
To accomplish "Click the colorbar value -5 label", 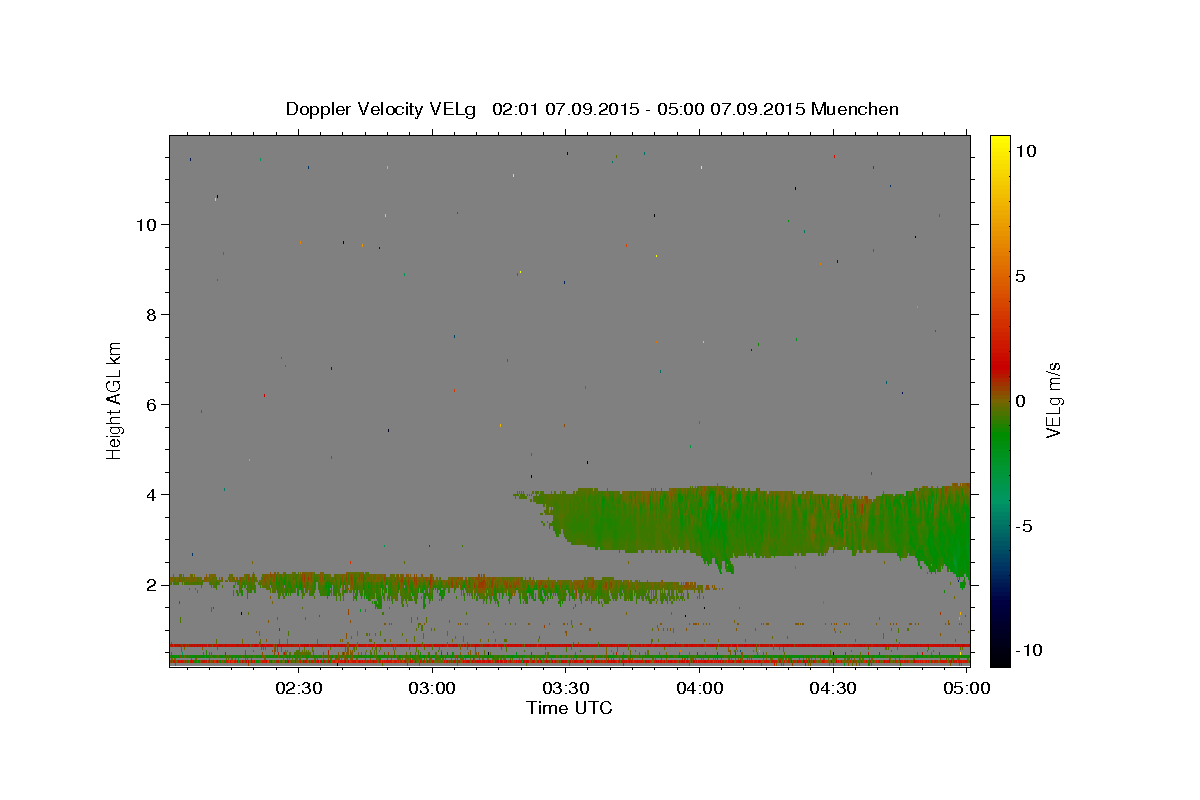I will click(1023, 526).
